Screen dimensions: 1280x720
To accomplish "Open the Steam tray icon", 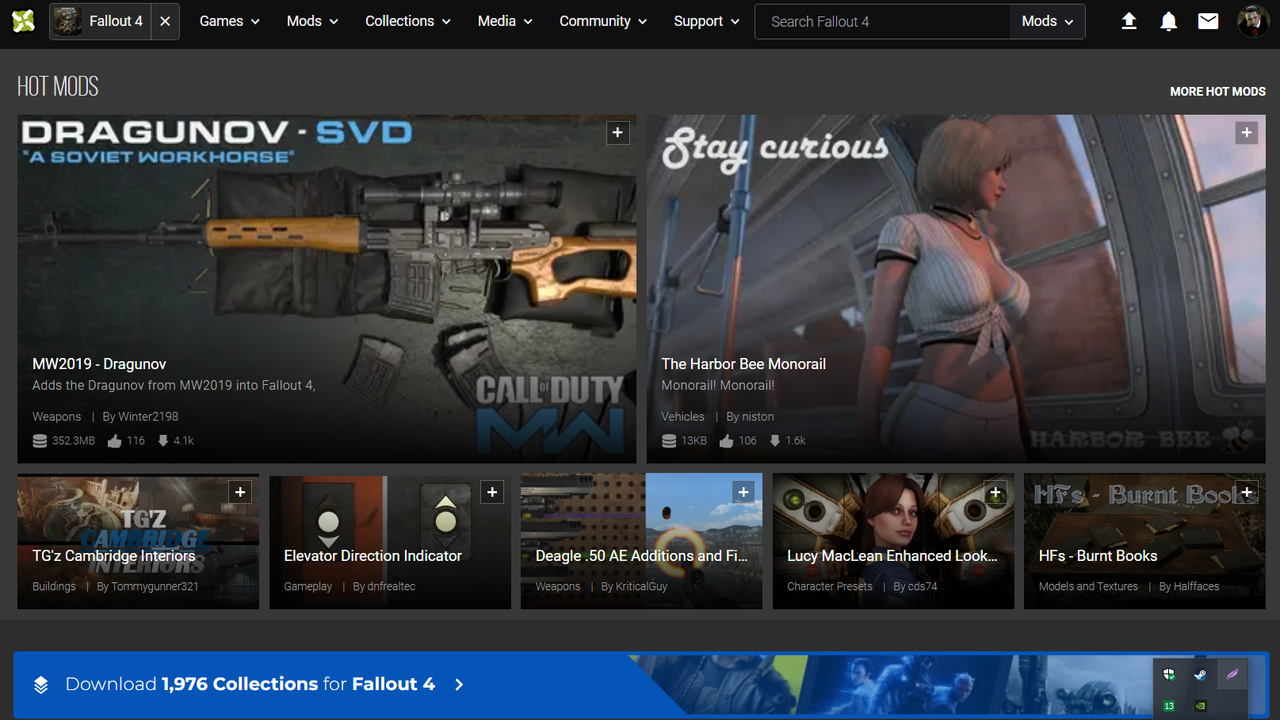I will click(1200, 675).
